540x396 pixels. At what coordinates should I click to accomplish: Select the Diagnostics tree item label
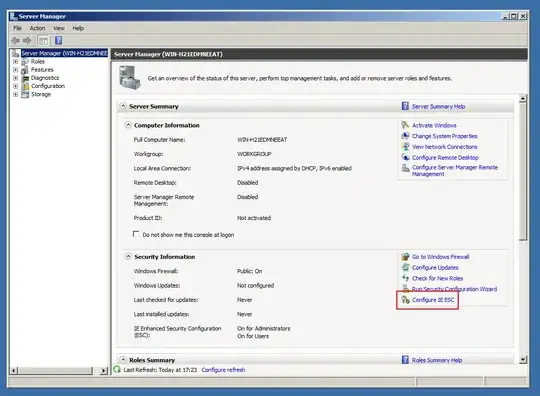click(x=45, y=78)
